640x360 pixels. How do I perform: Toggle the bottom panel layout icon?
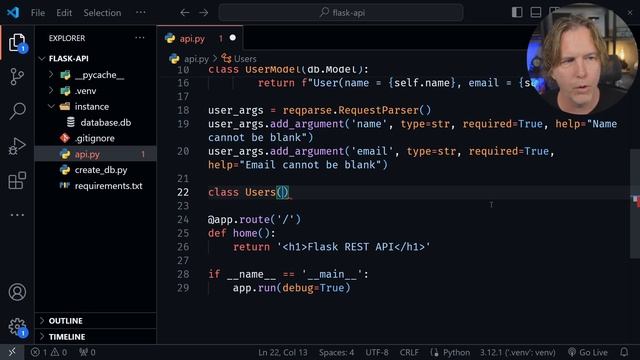[x=536, y=12]
